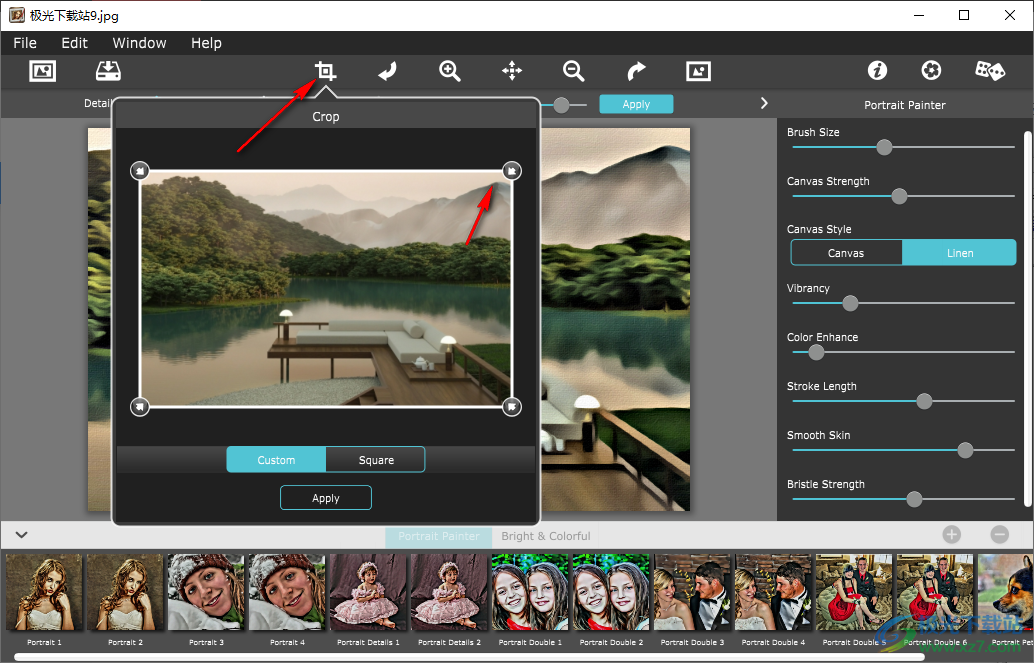Image resolution: width=1034 pixels, height=663 pixels.
Task: Select Portrait Double 2 preset
Action: click(x=611, y=592)
